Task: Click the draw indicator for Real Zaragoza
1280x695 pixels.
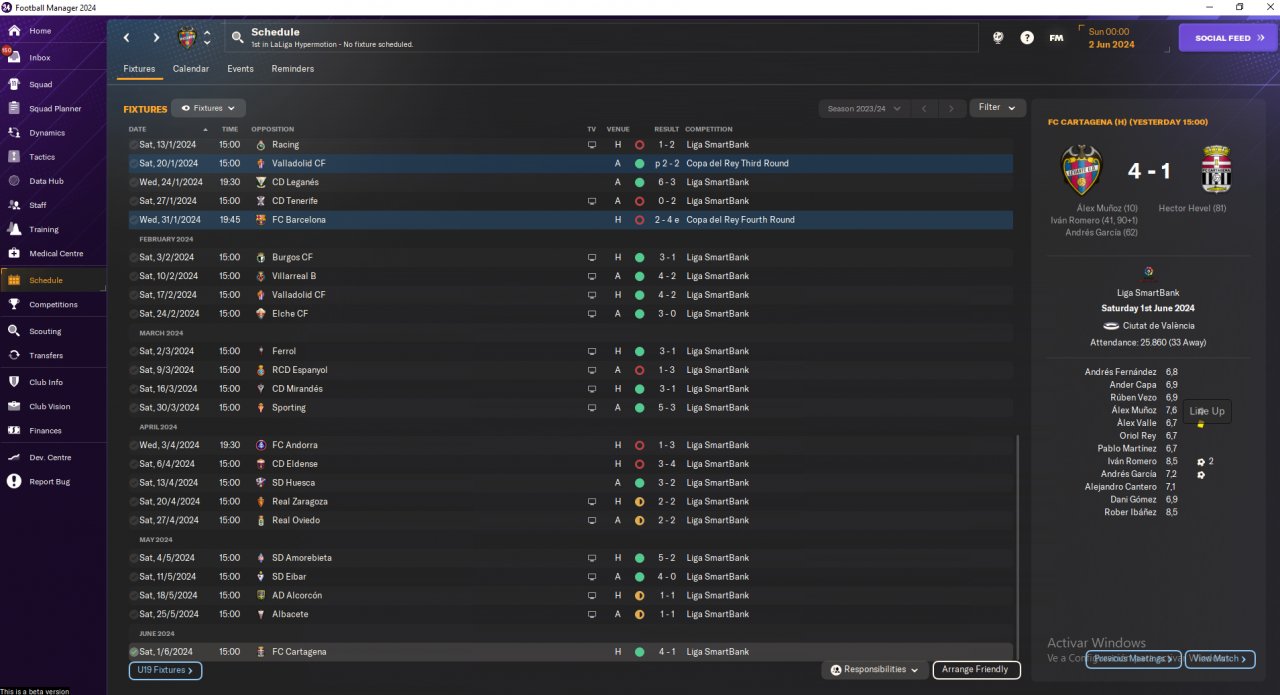Action: (639, 502)
